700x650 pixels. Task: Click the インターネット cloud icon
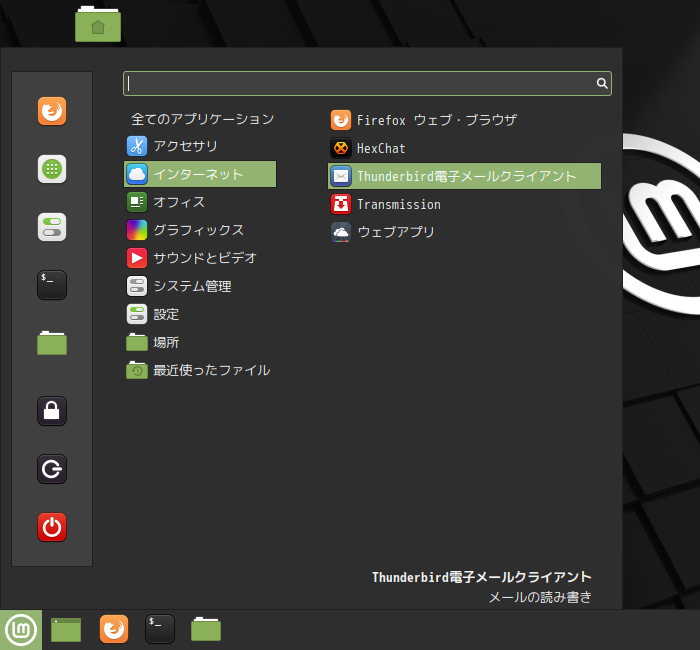click(x=137, y=174)
